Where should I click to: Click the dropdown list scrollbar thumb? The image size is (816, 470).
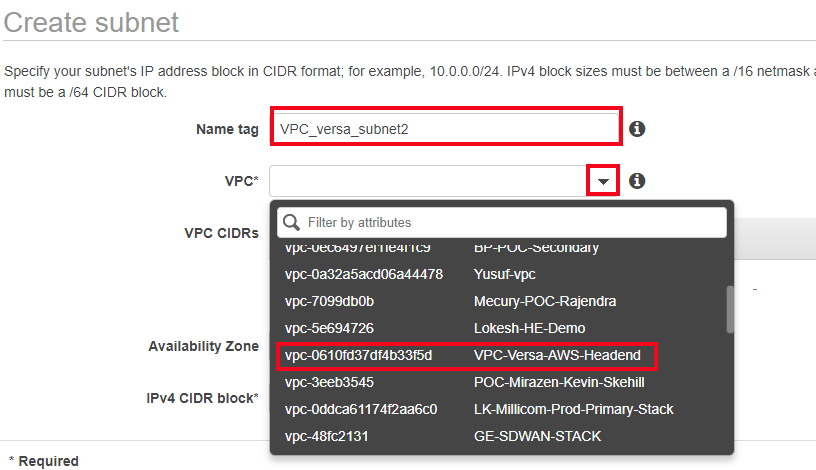coord(730,309)
